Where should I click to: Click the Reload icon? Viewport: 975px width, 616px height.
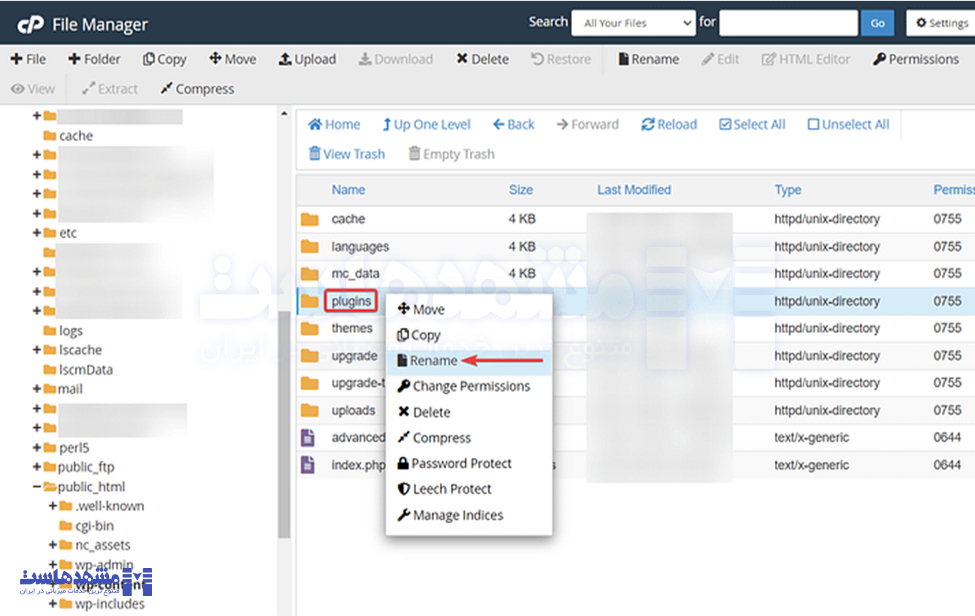[x=648, y=125]
